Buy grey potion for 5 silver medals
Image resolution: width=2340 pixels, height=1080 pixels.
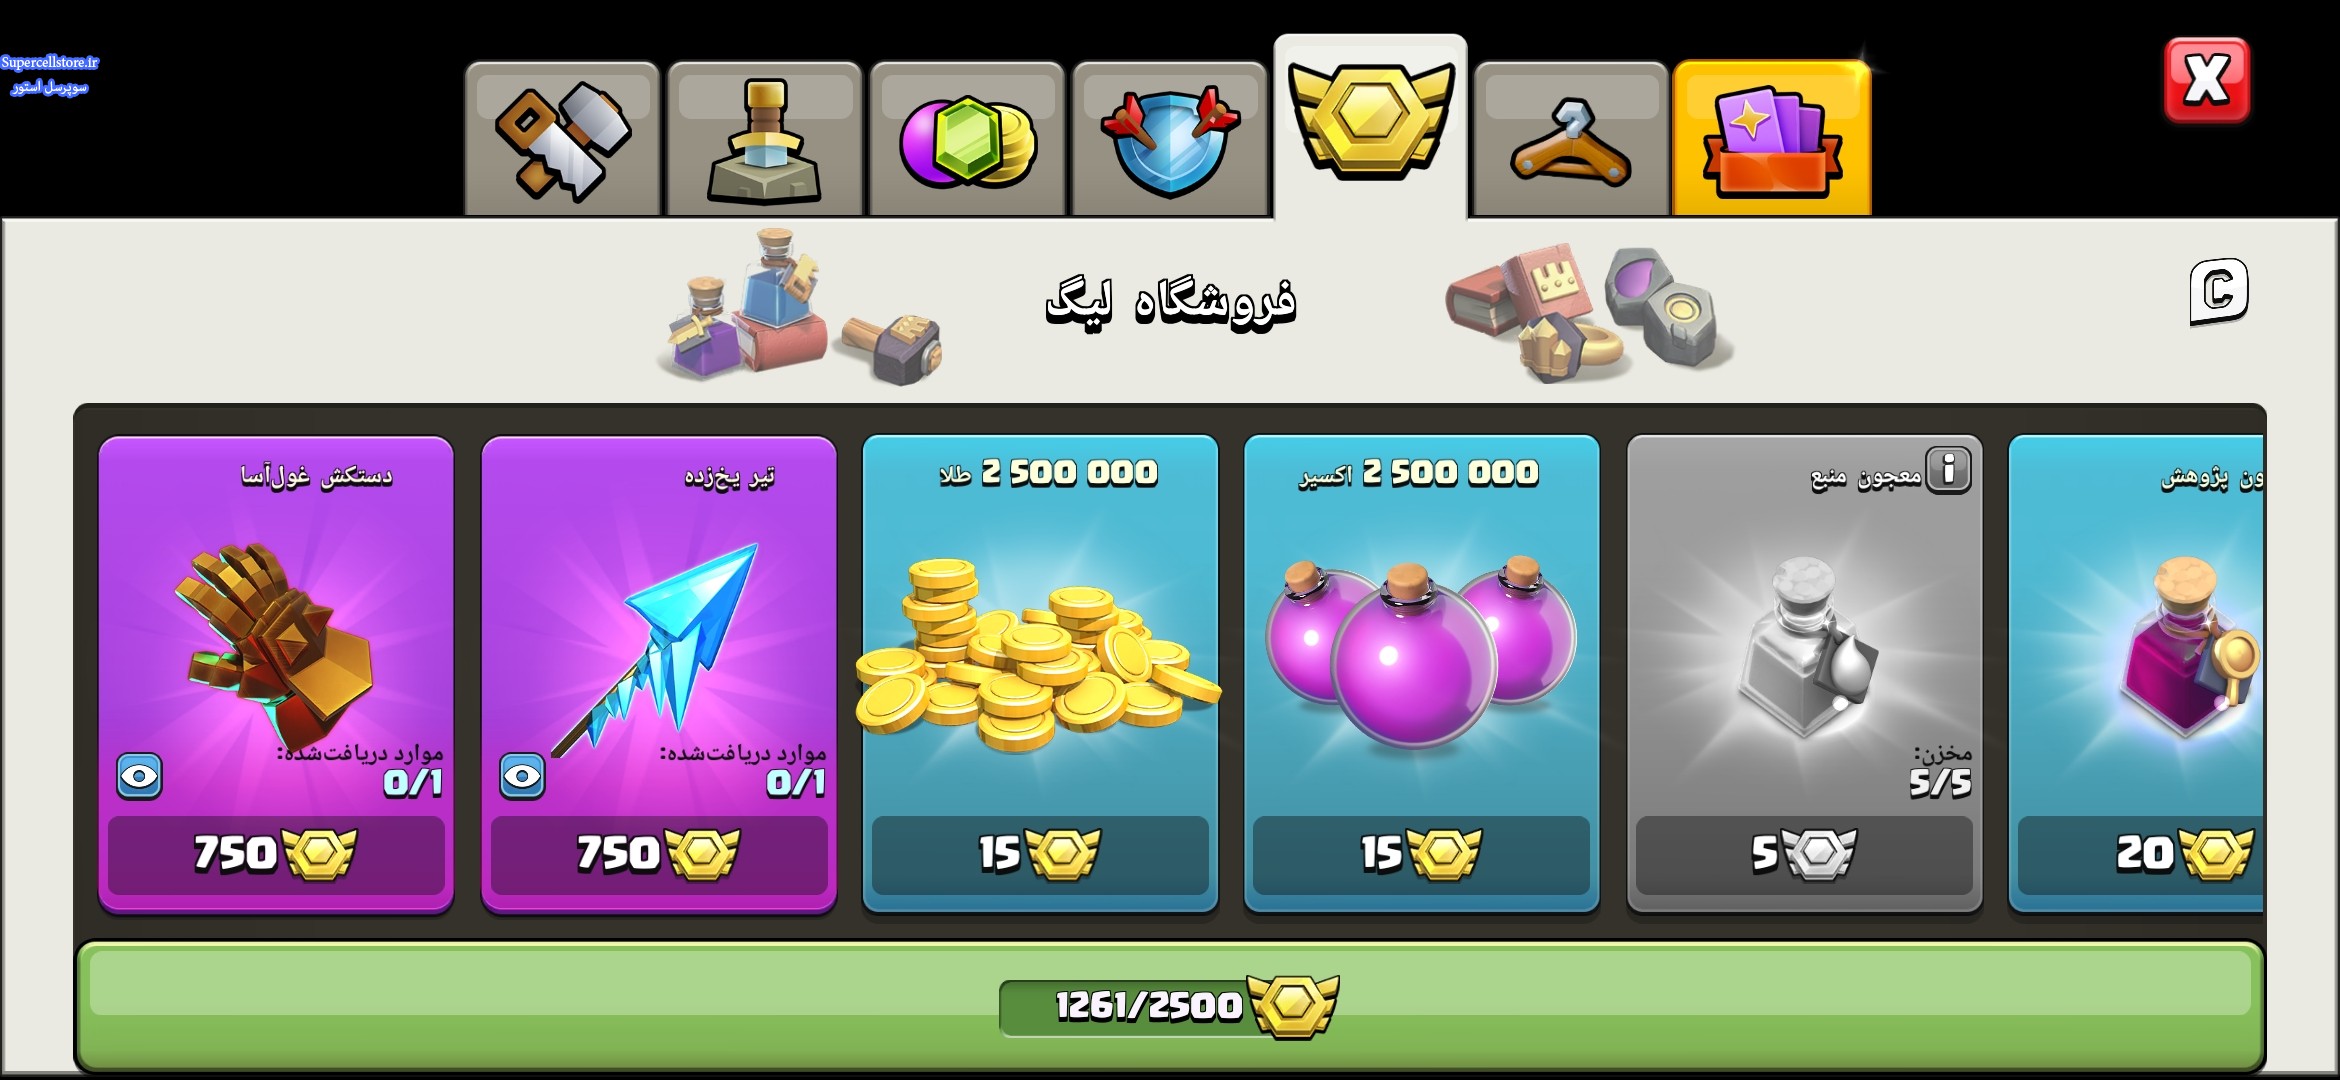pos(1804,855)
